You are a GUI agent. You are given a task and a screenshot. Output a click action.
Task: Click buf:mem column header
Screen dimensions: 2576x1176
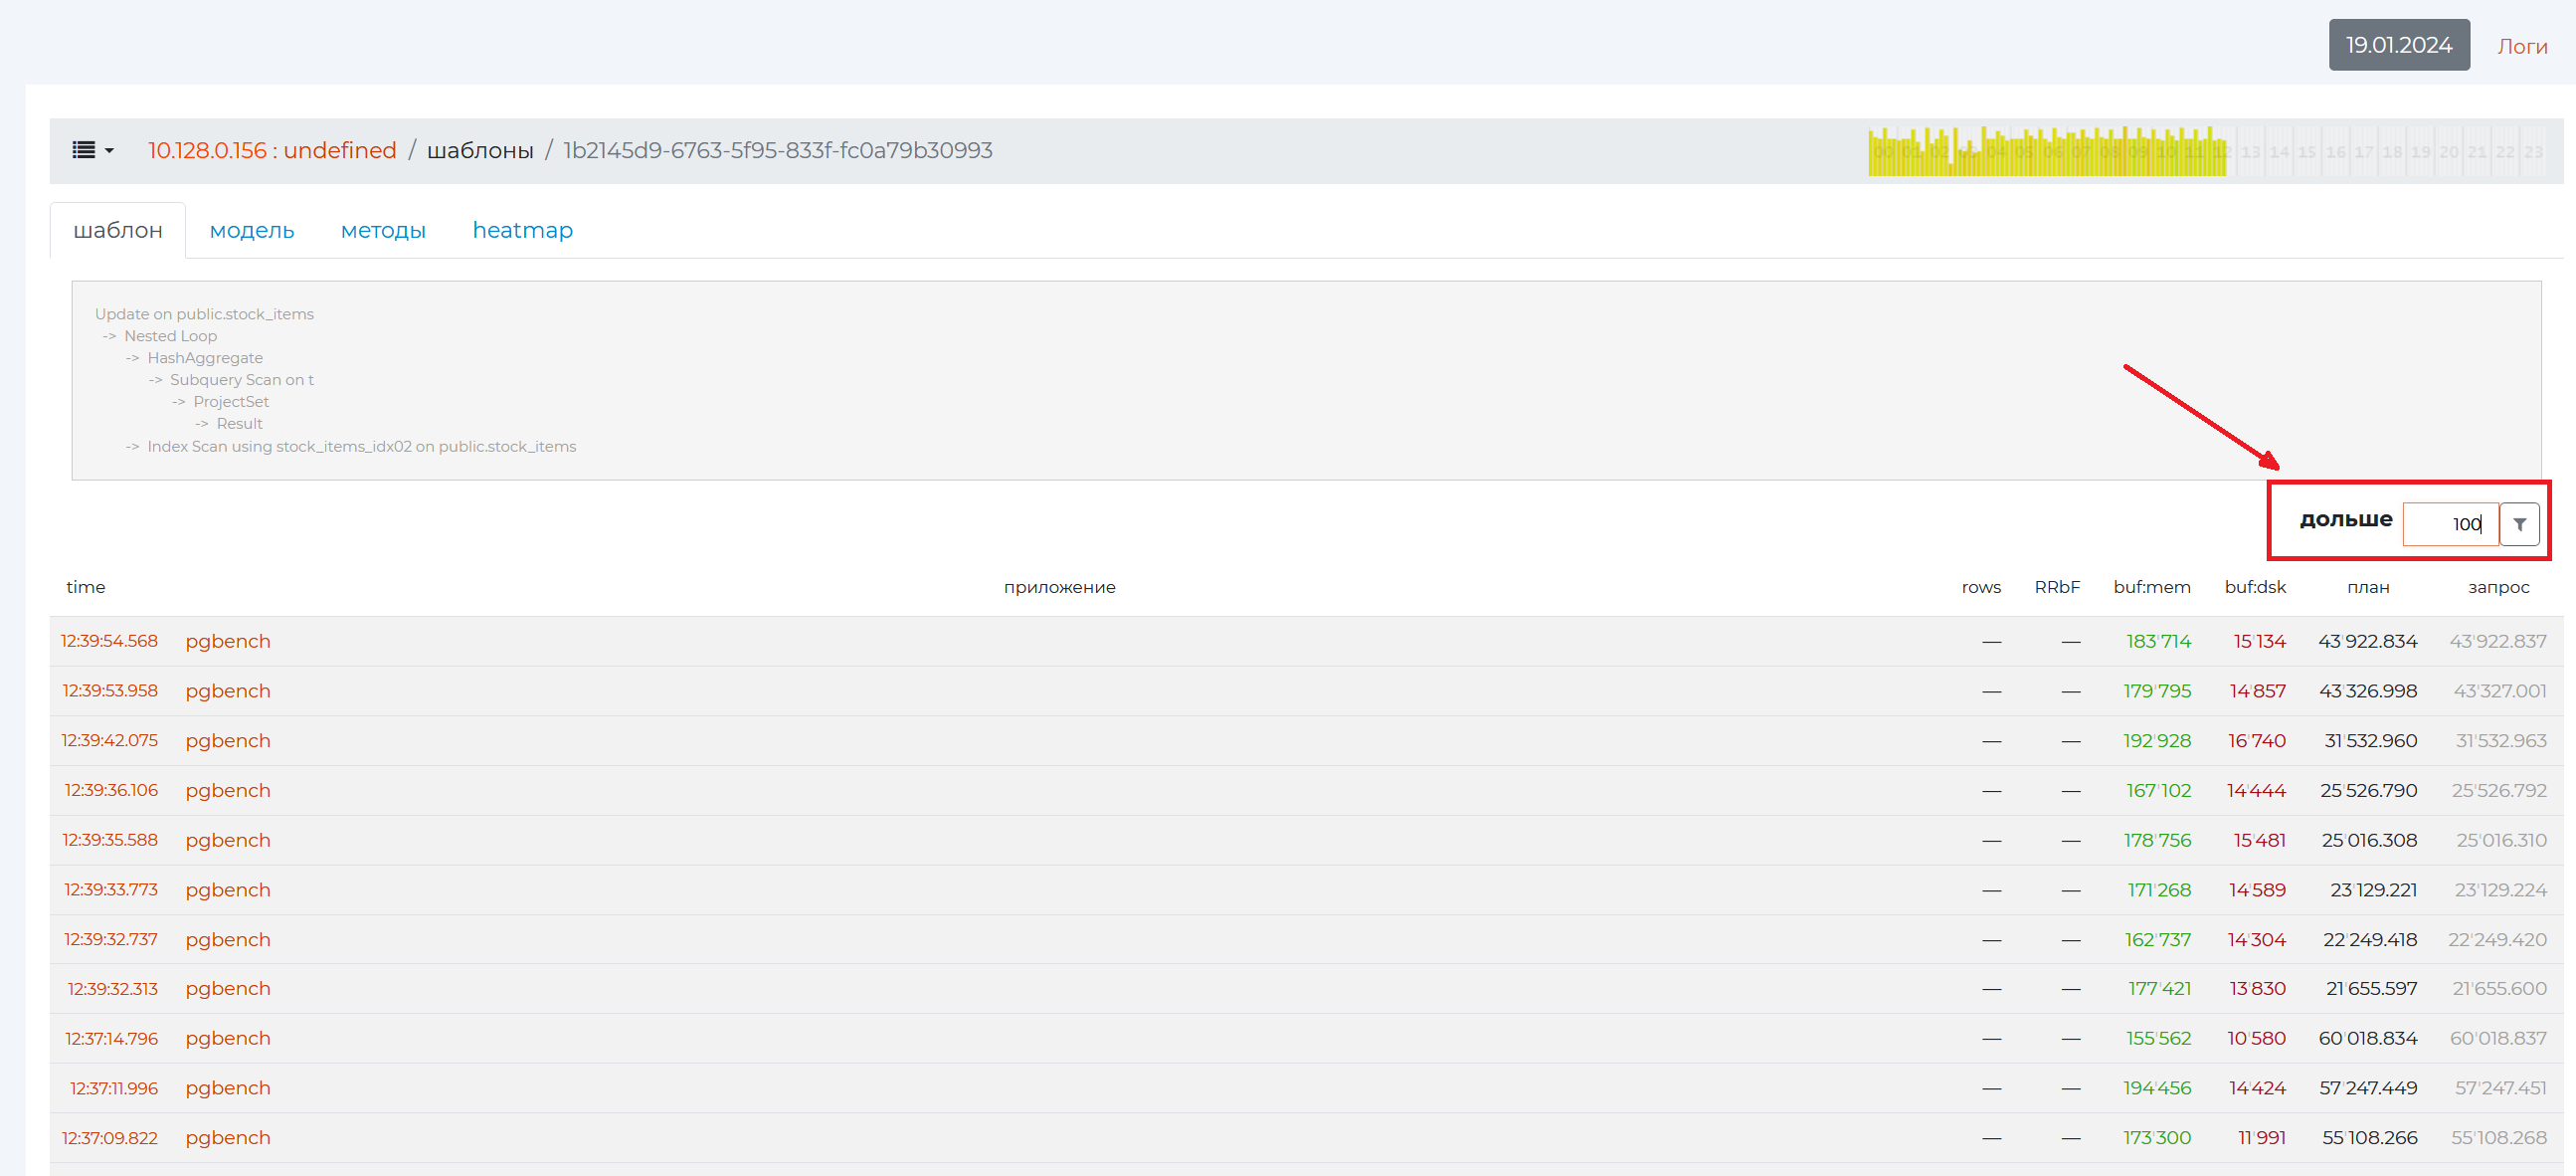click(2151, 587)
